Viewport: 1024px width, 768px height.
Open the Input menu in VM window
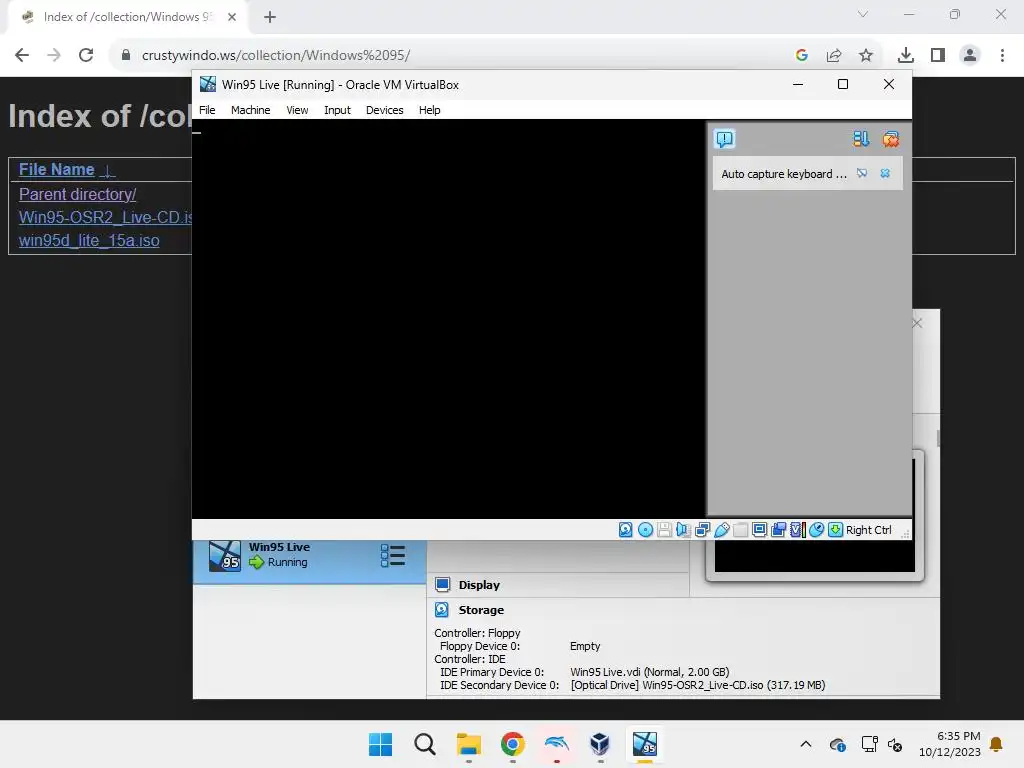click(337, 110)
